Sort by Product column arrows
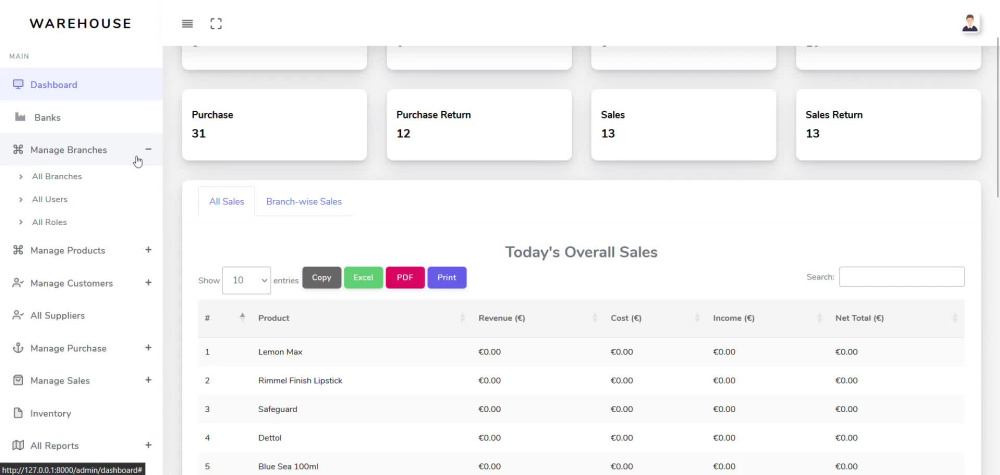Viewport: 1000px width, 475px height. point(462,318)
